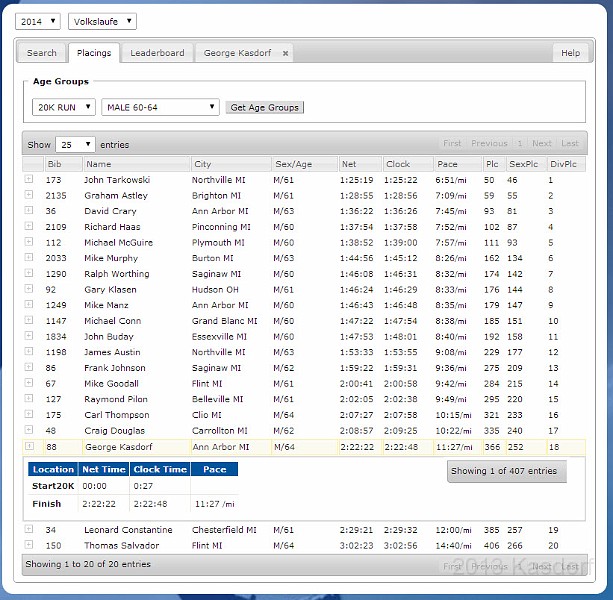Open the MALE 60-64 age group dropdown
Viewport: 613px width, 600px height.
(x=159, y=107)
